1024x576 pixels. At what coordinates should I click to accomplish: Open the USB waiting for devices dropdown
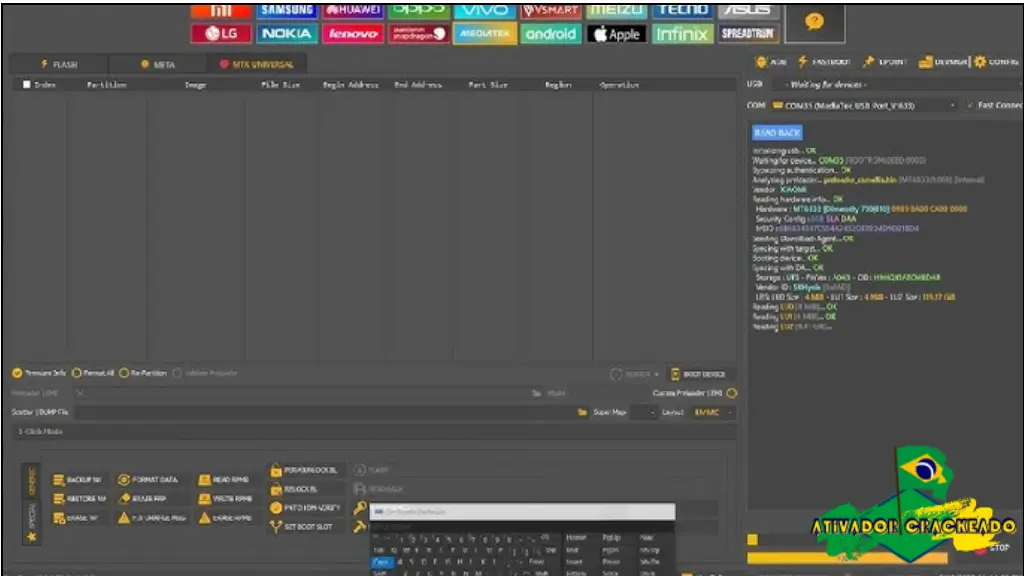(898, 84)
